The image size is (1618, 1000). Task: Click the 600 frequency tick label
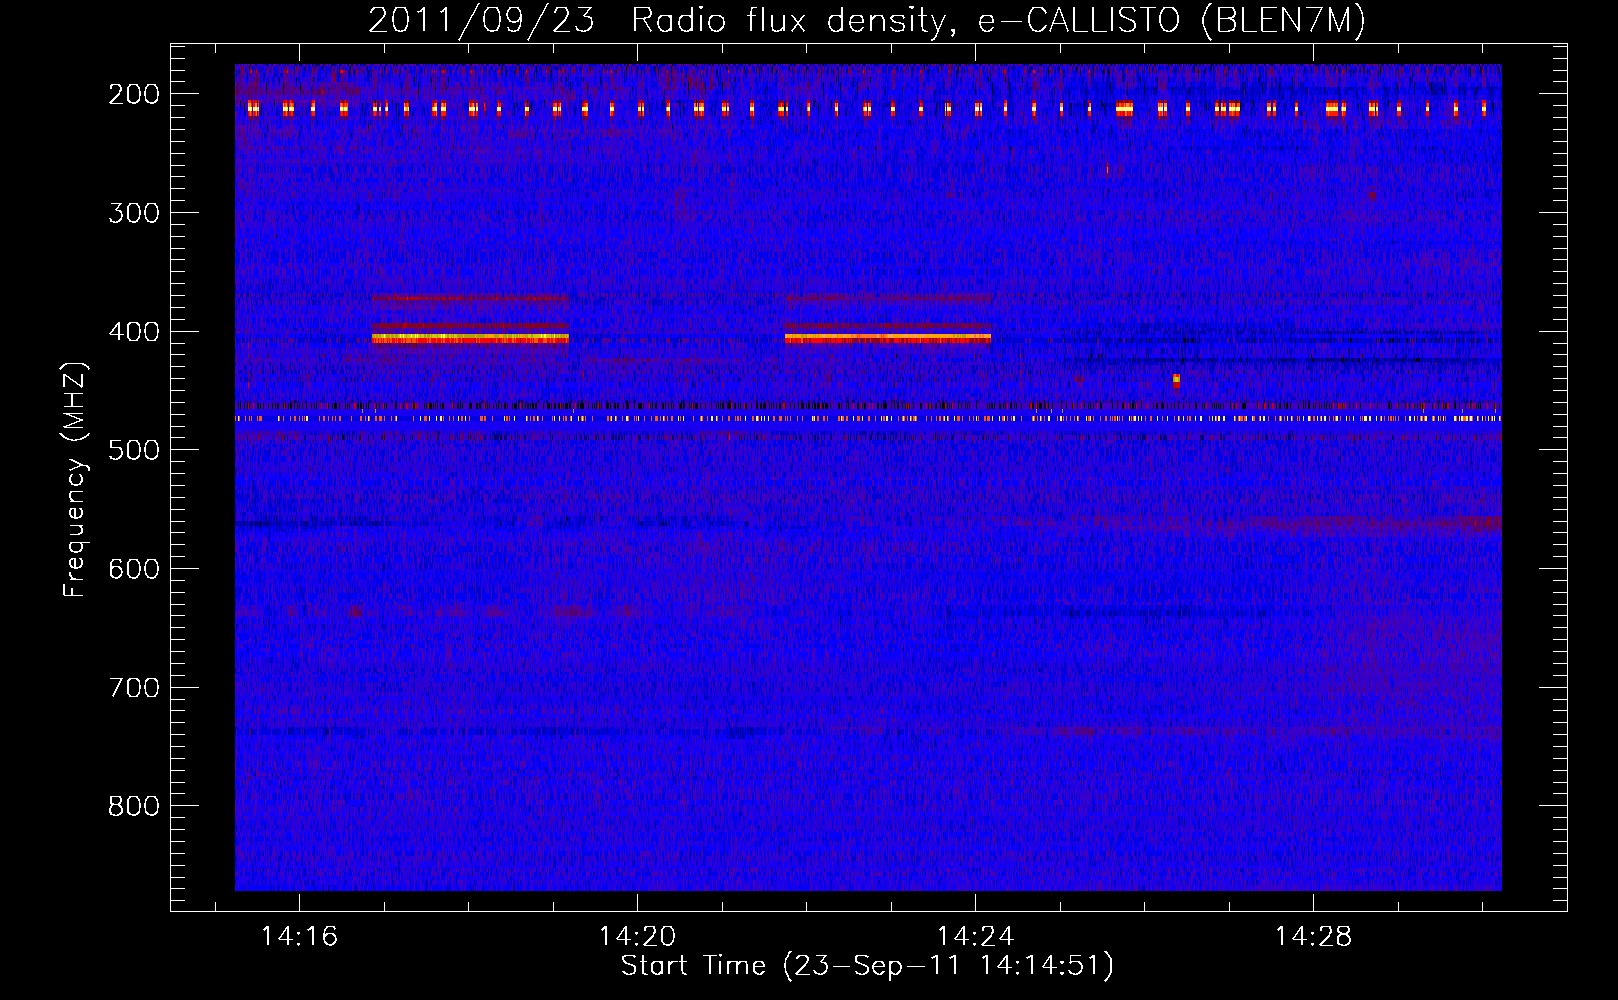pos(134,569)
